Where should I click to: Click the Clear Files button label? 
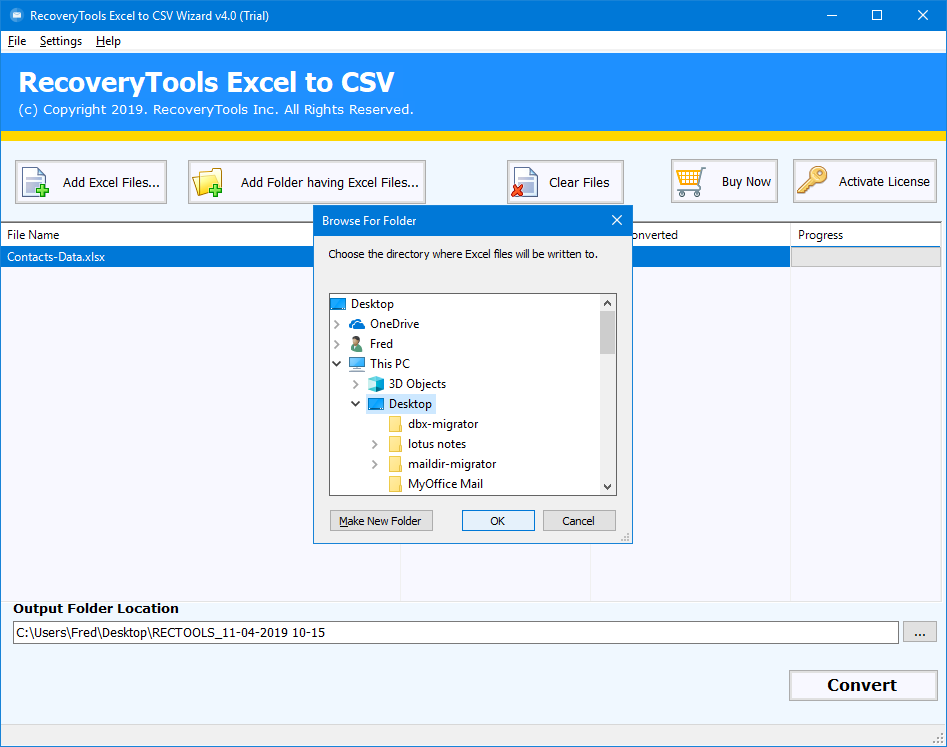579,182
